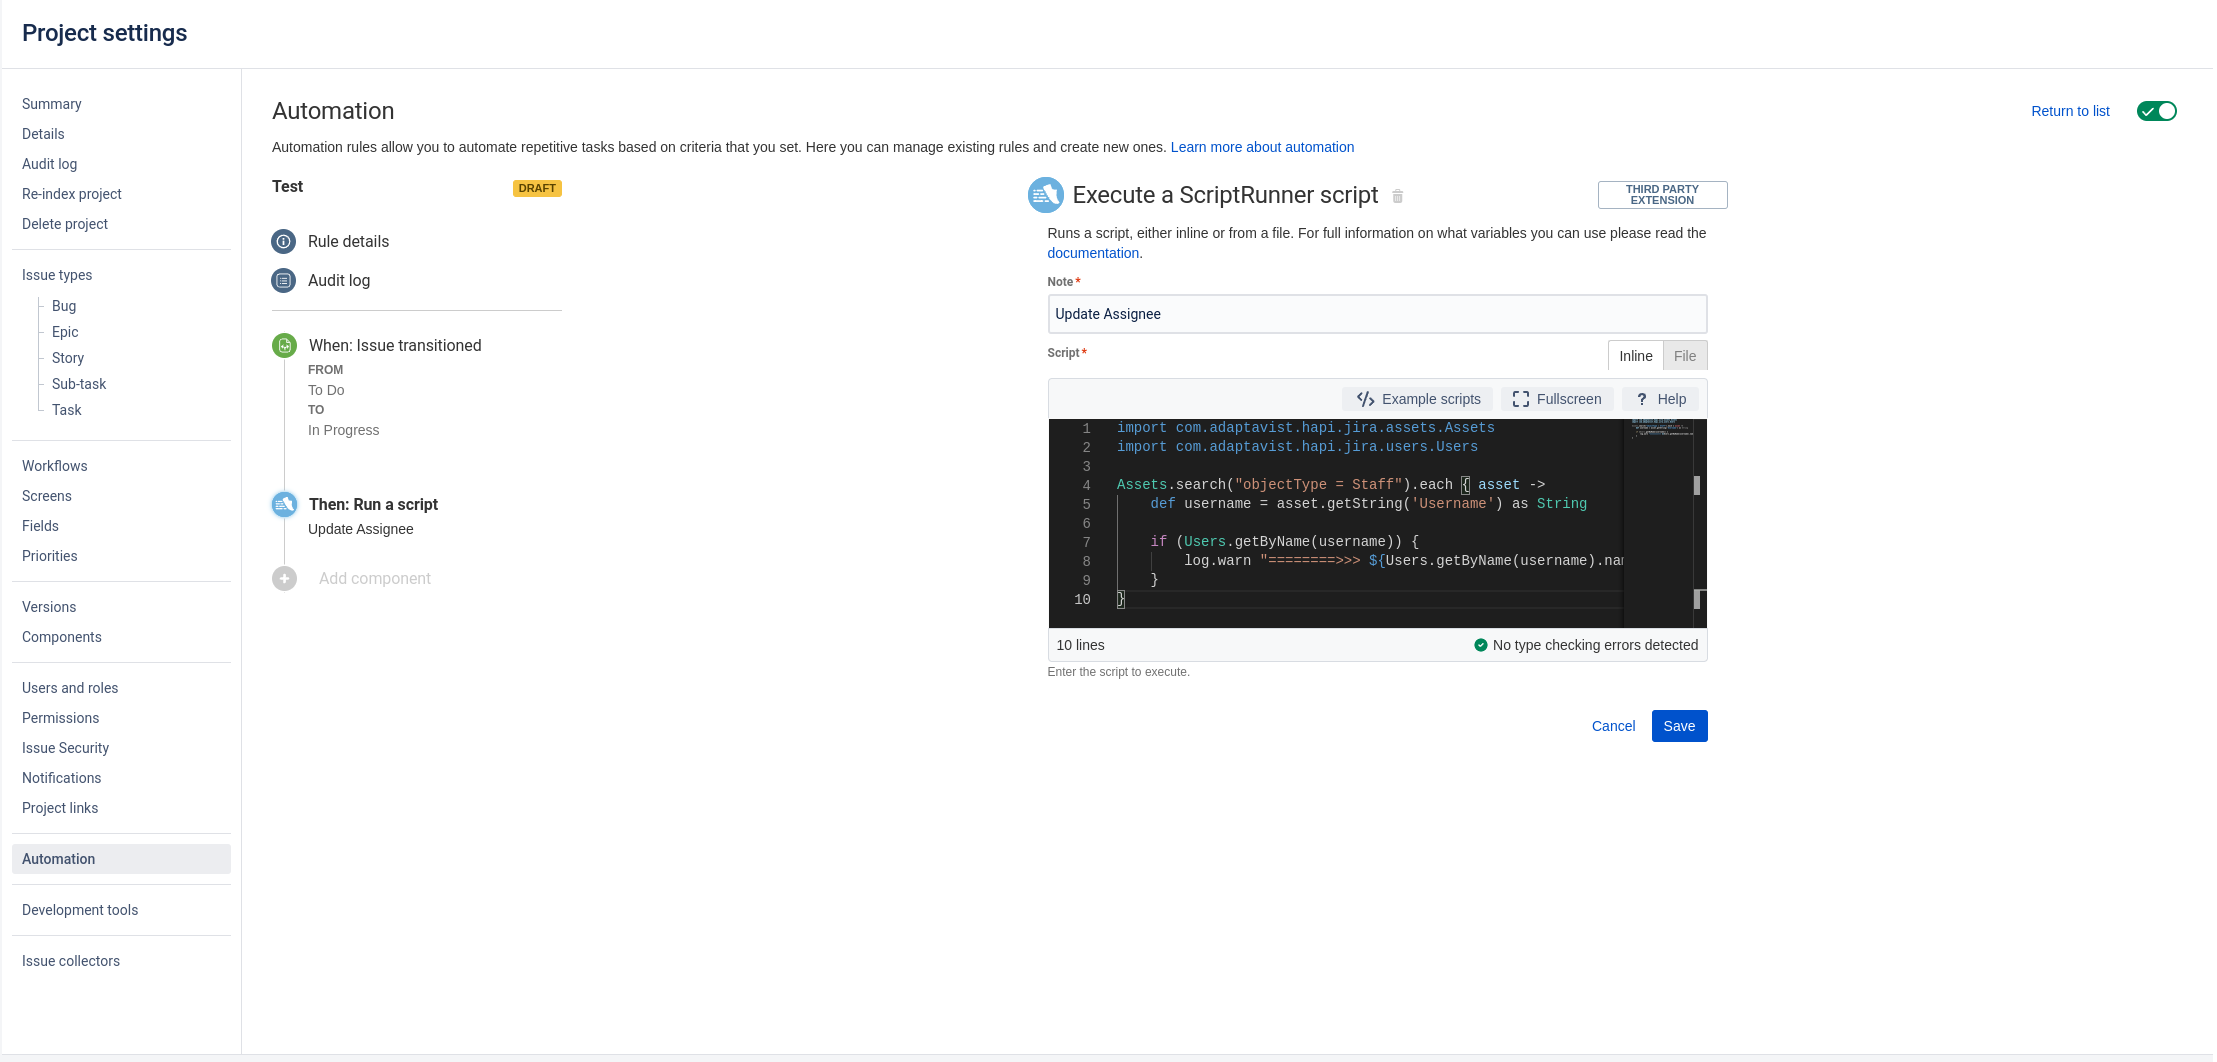The width and height of the screenshot is (2217, 1062).
Task: Click the Add component plus icon
Action: point(284,578)
